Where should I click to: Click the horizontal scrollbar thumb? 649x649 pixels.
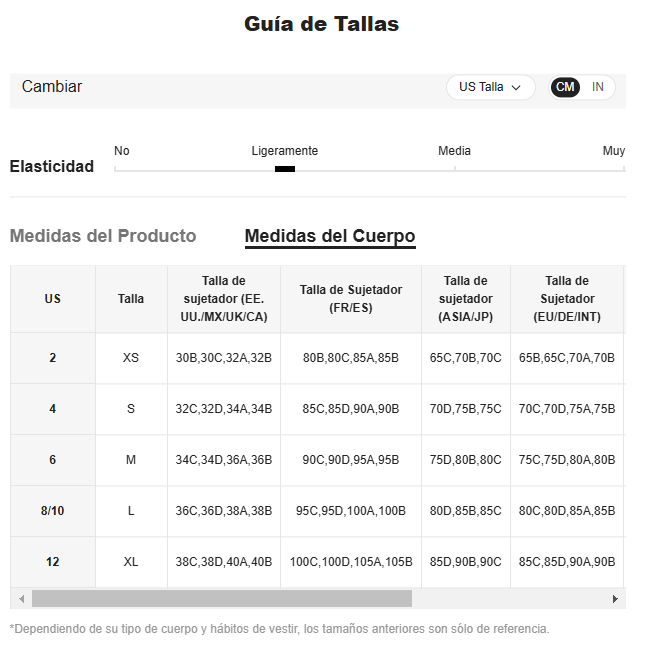[221, 598]
